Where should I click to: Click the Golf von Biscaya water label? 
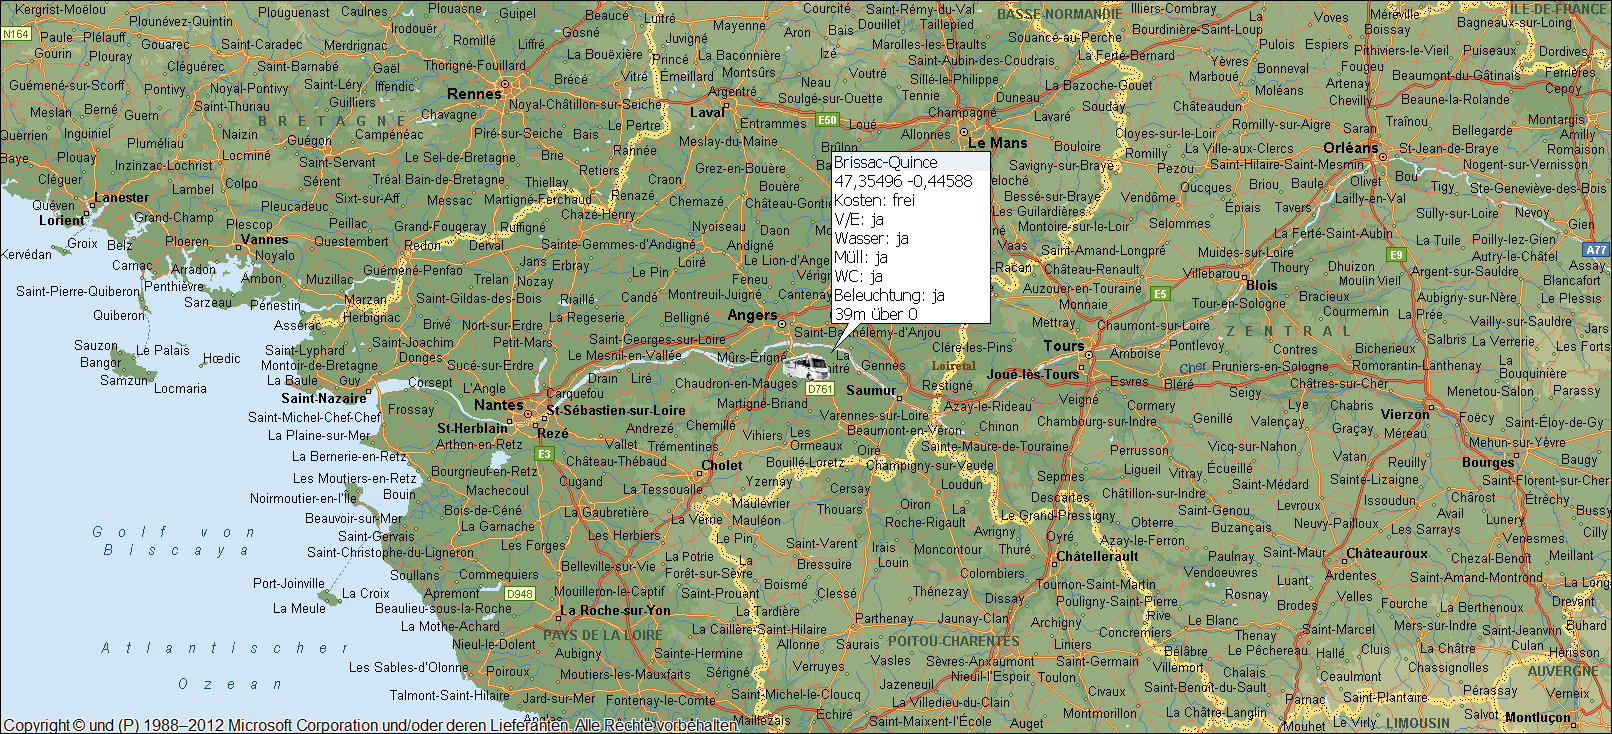176,541
